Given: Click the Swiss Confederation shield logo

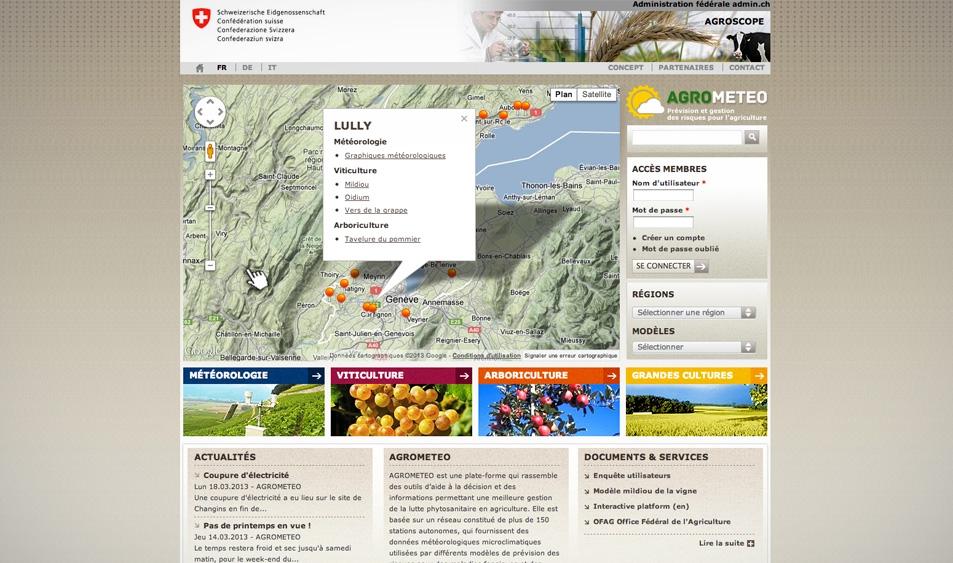Looking at the screenshot, I should click(201, 18).
